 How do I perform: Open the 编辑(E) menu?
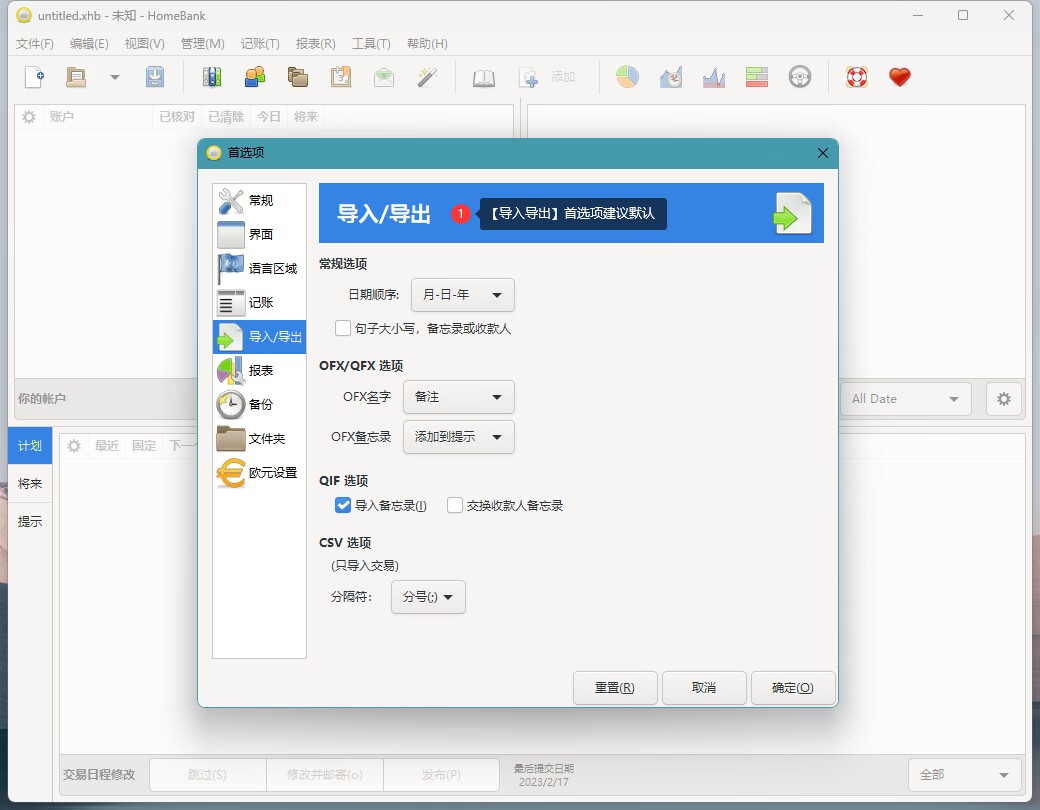pyautogui.click(x=89, y=44)
